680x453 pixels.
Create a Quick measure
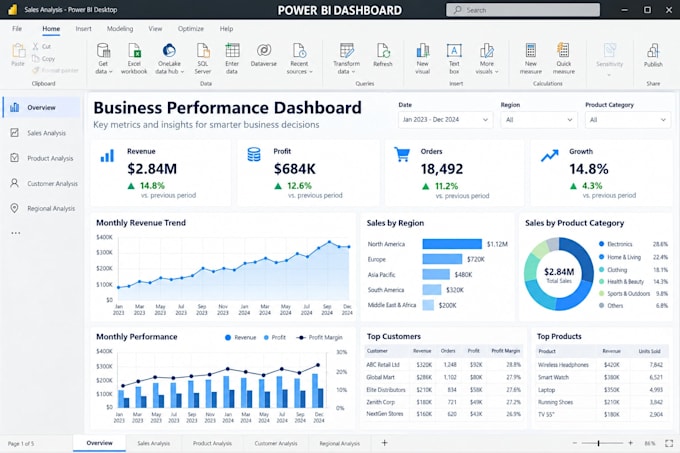point(563,59)
